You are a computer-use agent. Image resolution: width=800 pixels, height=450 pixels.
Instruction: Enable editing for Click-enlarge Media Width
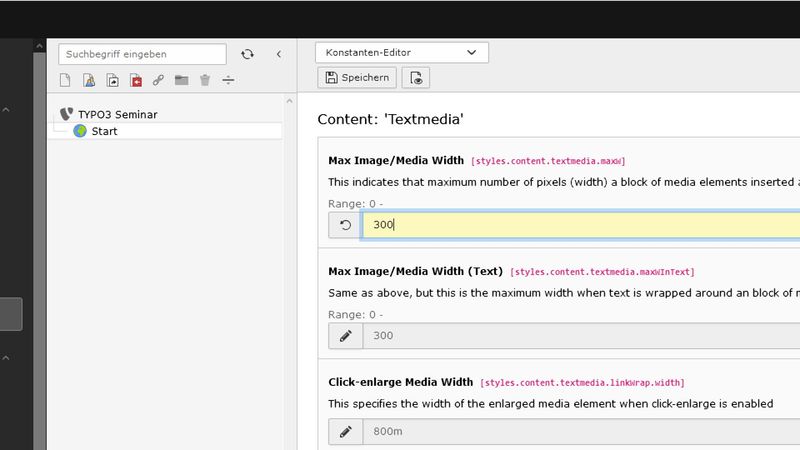[x=346, y=432]
